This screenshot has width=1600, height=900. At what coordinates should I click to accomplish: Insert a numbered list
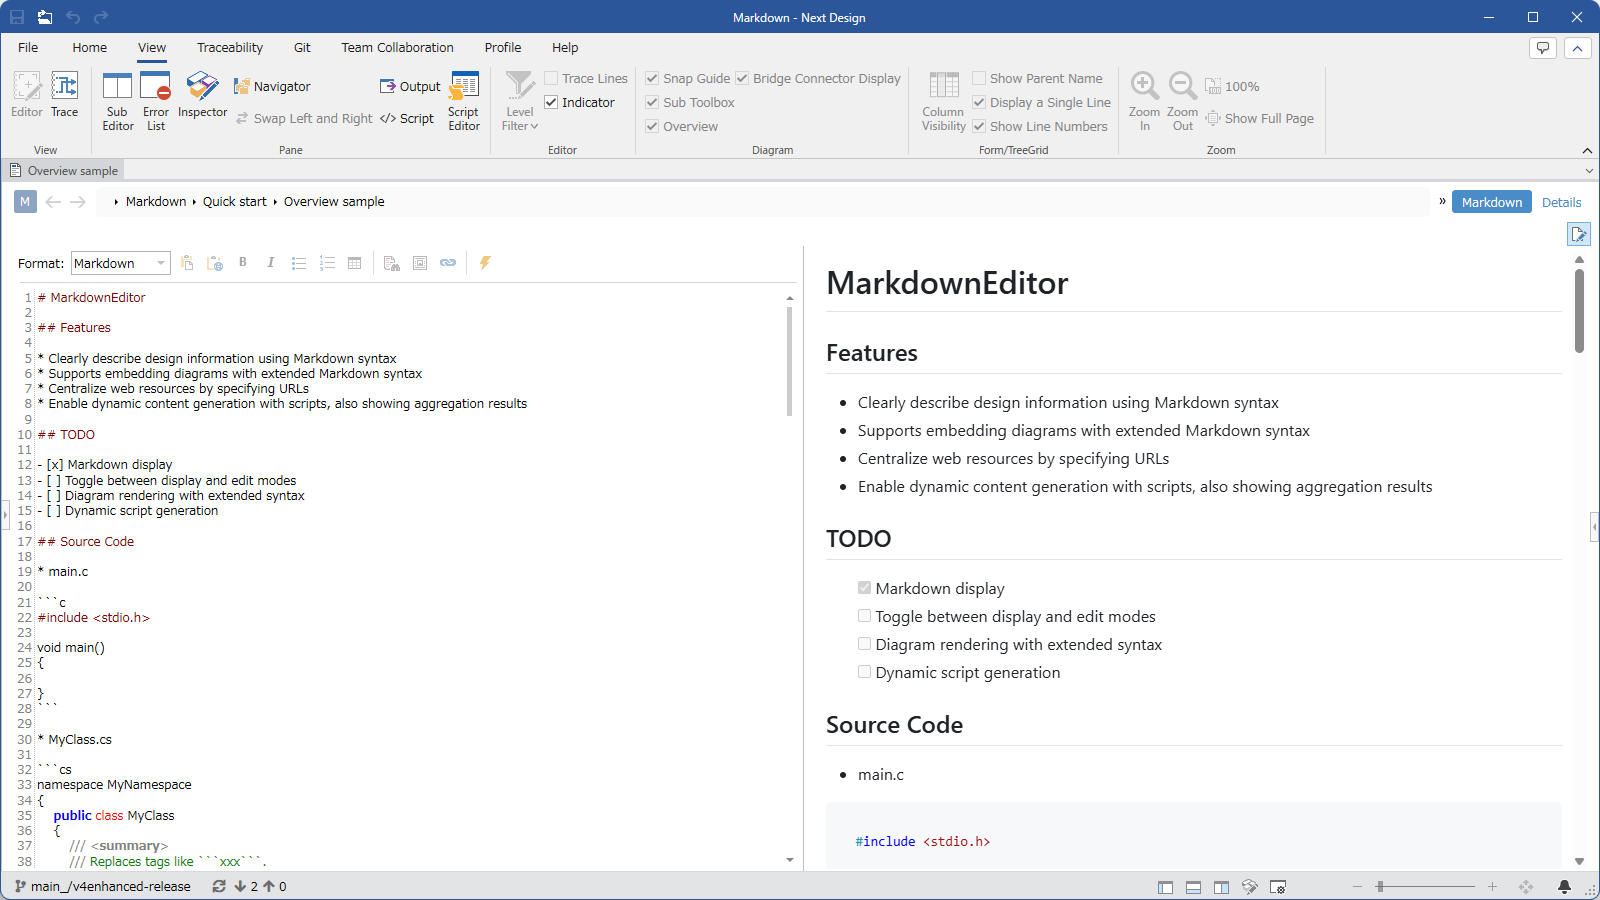coord(326,263)
